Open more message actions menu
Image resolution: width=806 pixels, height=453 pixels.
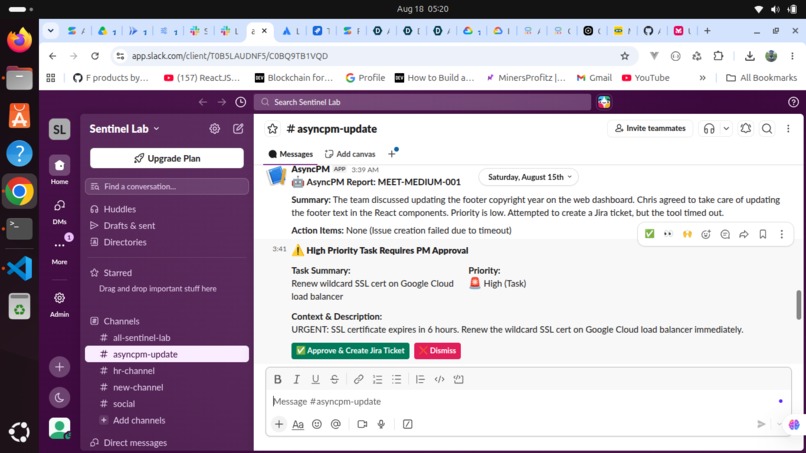782,234
